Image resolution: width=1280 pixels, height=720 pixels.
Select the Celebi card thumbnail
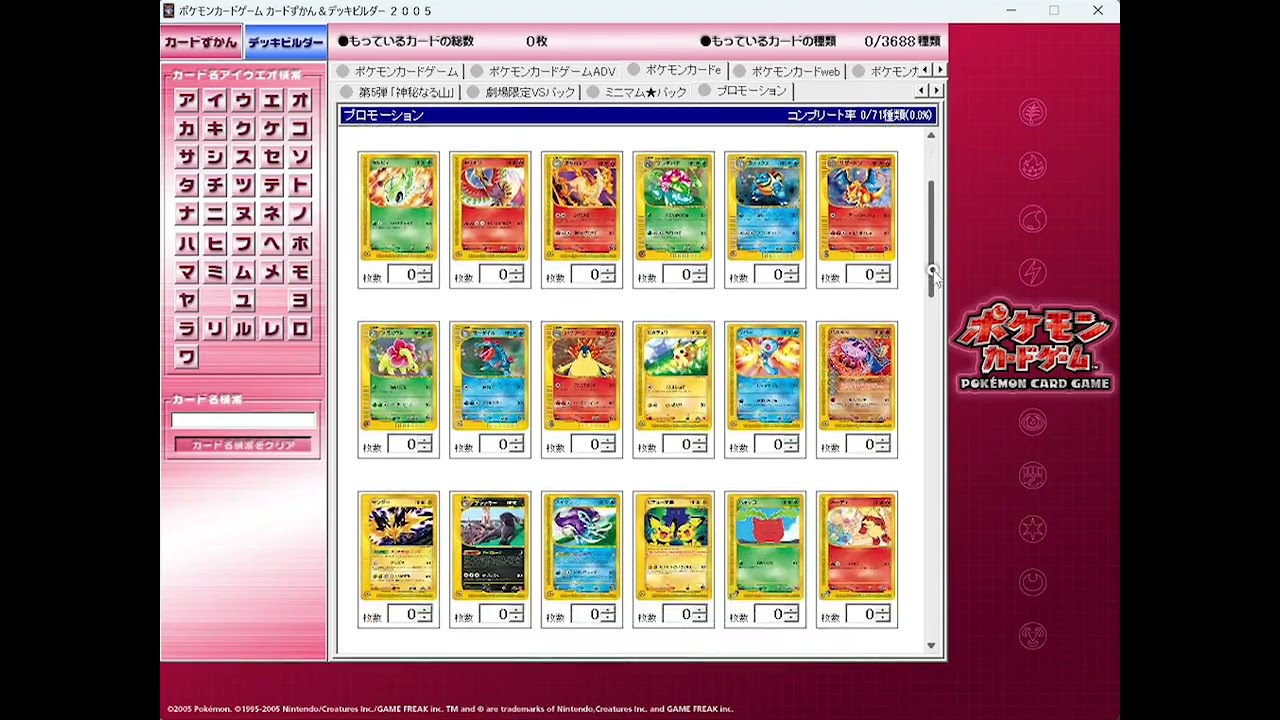(x=398, y=206)
